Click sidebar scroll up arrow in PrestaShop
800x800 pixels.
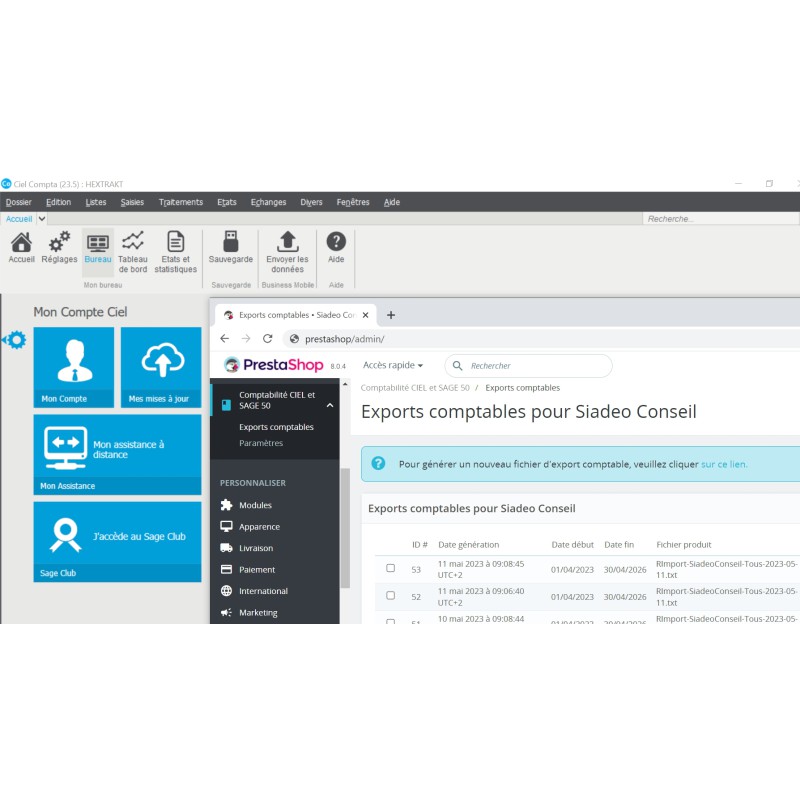[x=345, y=384]
